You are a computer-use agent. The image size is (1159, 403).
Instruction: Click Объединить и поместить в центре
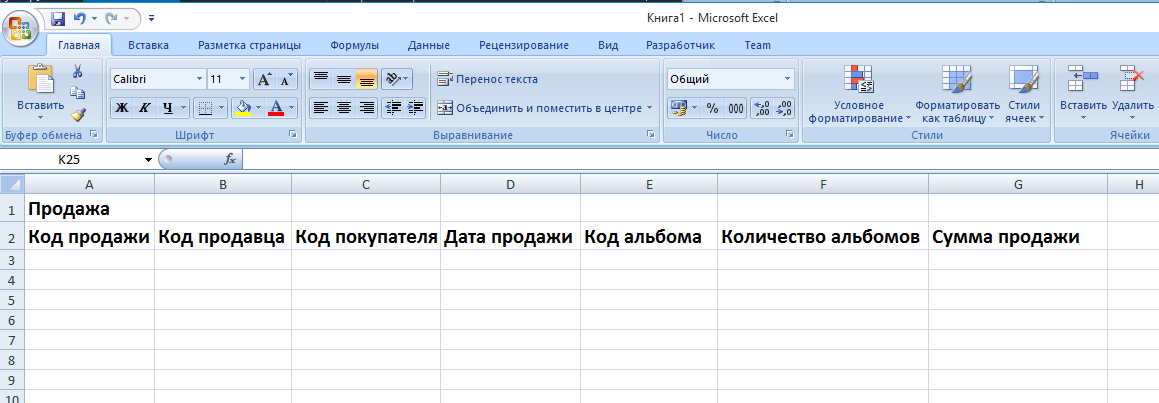click(539, 108)
